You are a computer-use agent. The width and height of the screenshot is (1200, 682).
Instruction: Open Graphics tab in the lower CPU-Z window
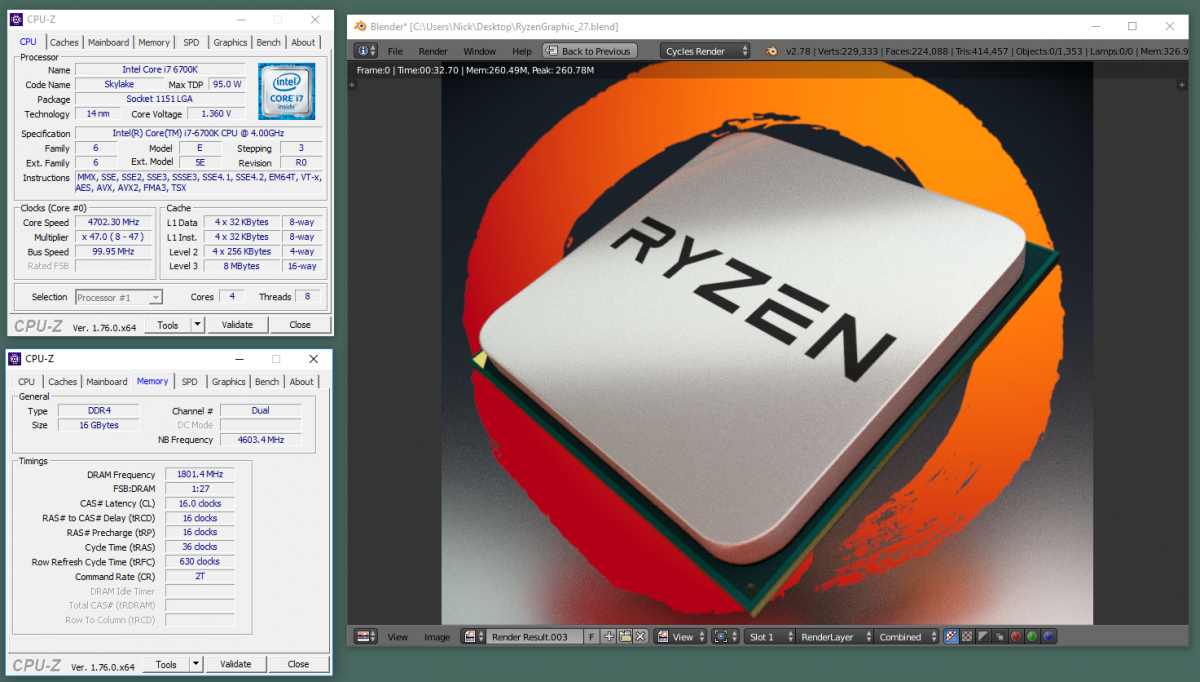coord(228,382)
